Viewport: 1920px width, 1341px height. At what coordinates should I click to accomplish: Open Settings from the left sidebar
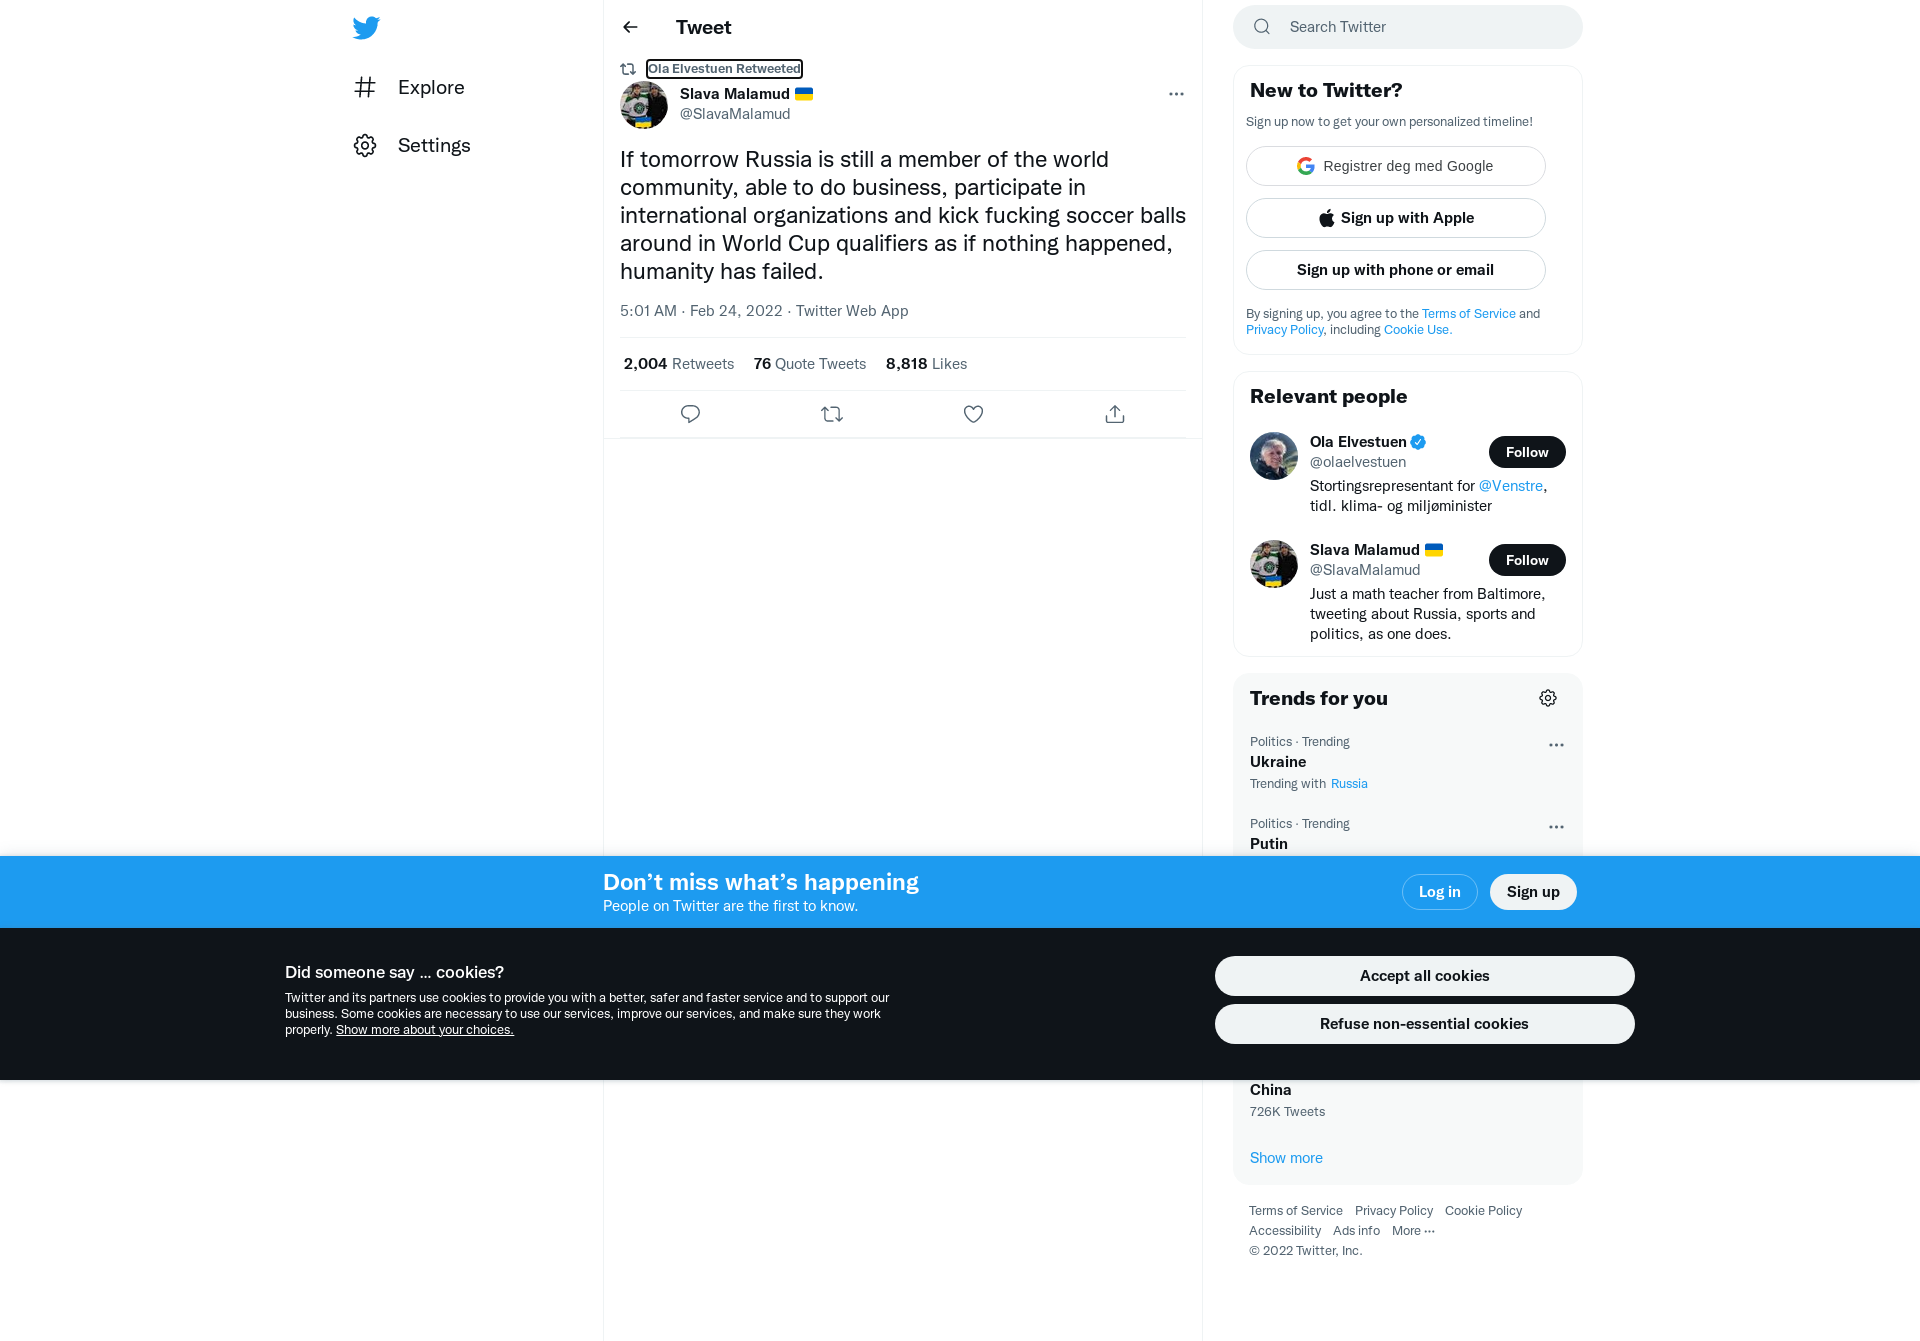tap(412, 145)
